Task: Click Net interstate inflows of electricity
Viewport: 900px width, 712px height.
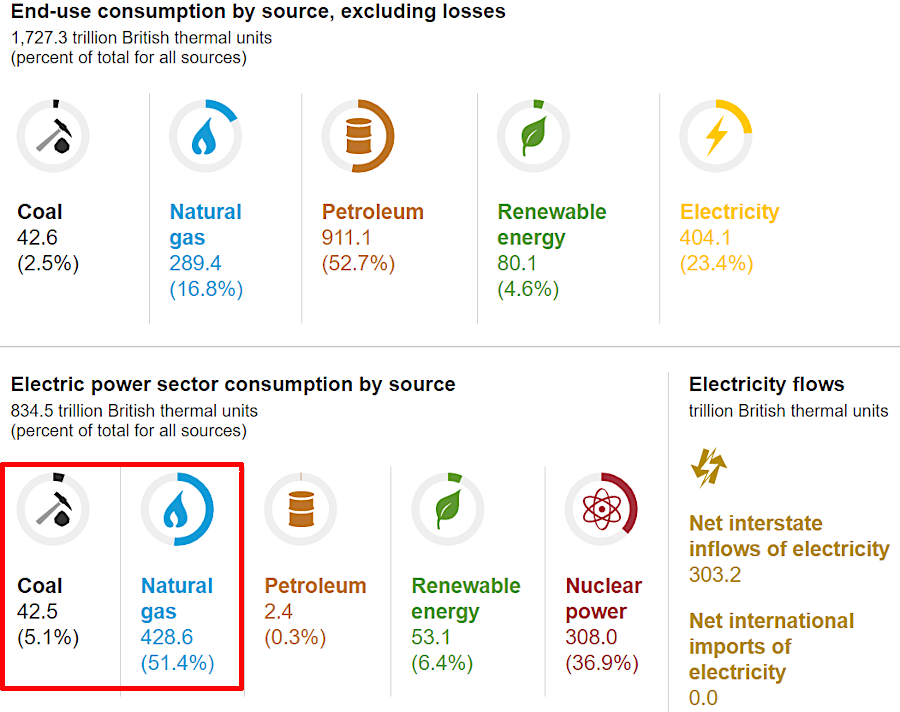Action: point(788,536)
